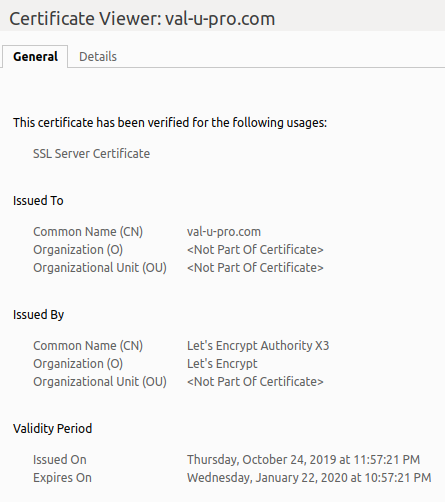The height and width of the screenshot is (502, 445).
Task: Click Issued By Common Name (CN) label
Action: [x=88, y=346]
